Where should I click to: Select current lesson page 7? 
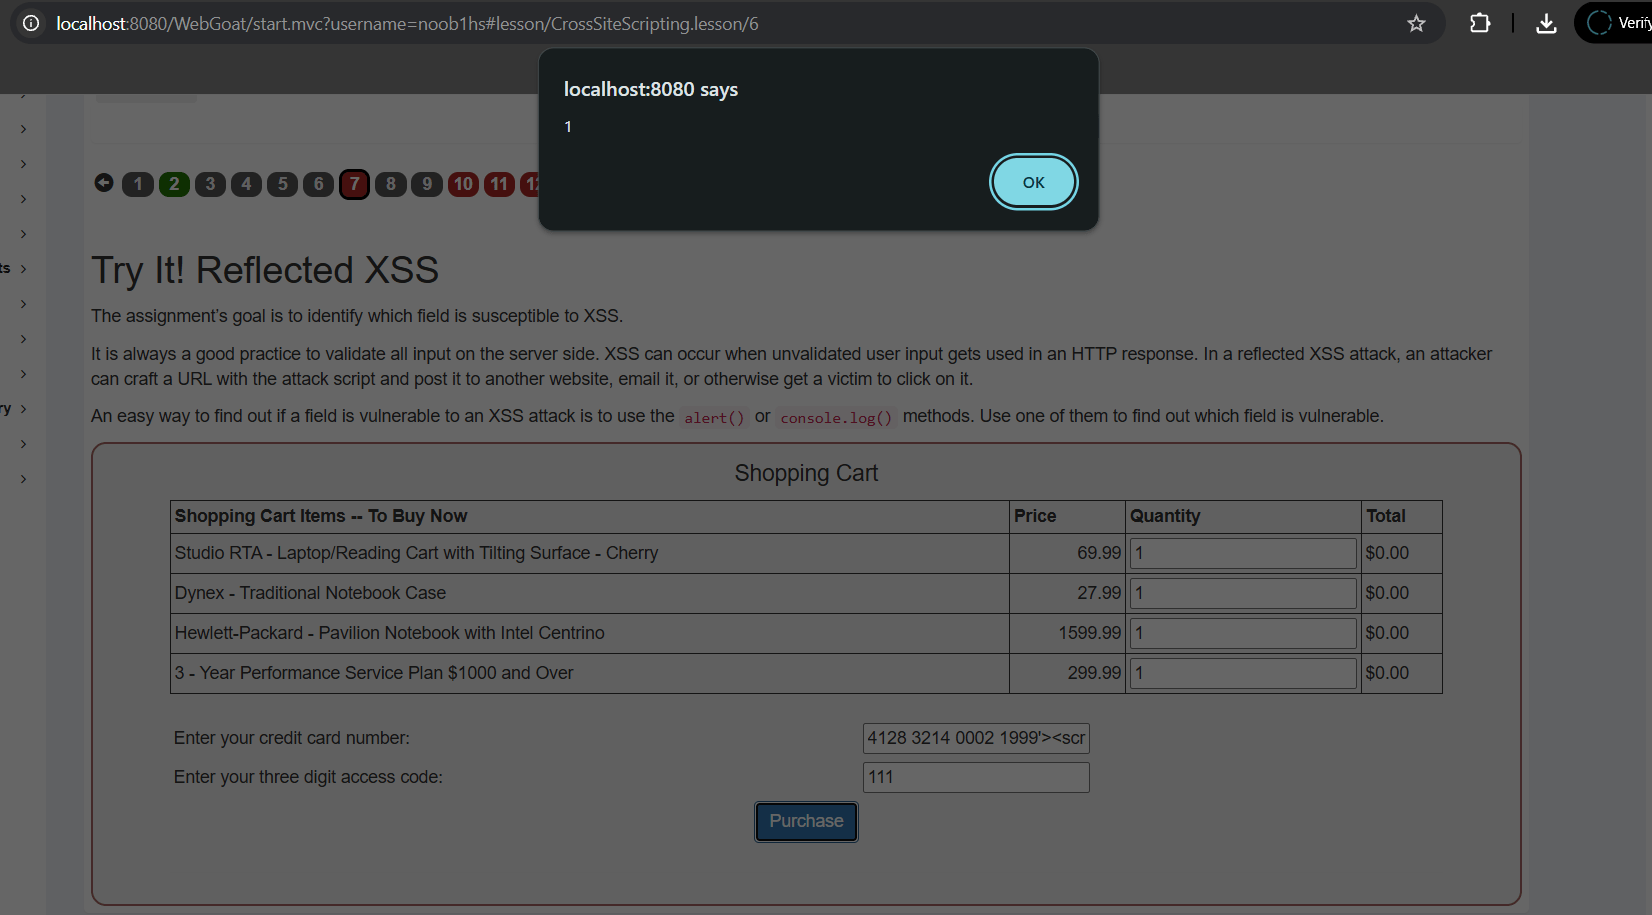coord(354,184)
